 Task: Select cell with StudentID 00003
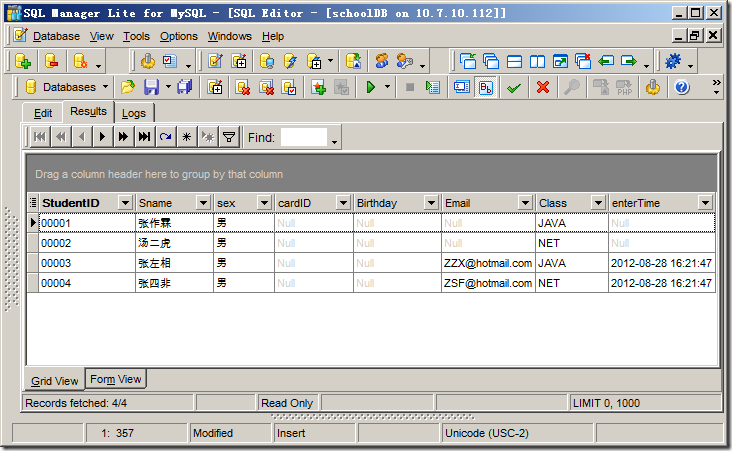tap(87, 263)
